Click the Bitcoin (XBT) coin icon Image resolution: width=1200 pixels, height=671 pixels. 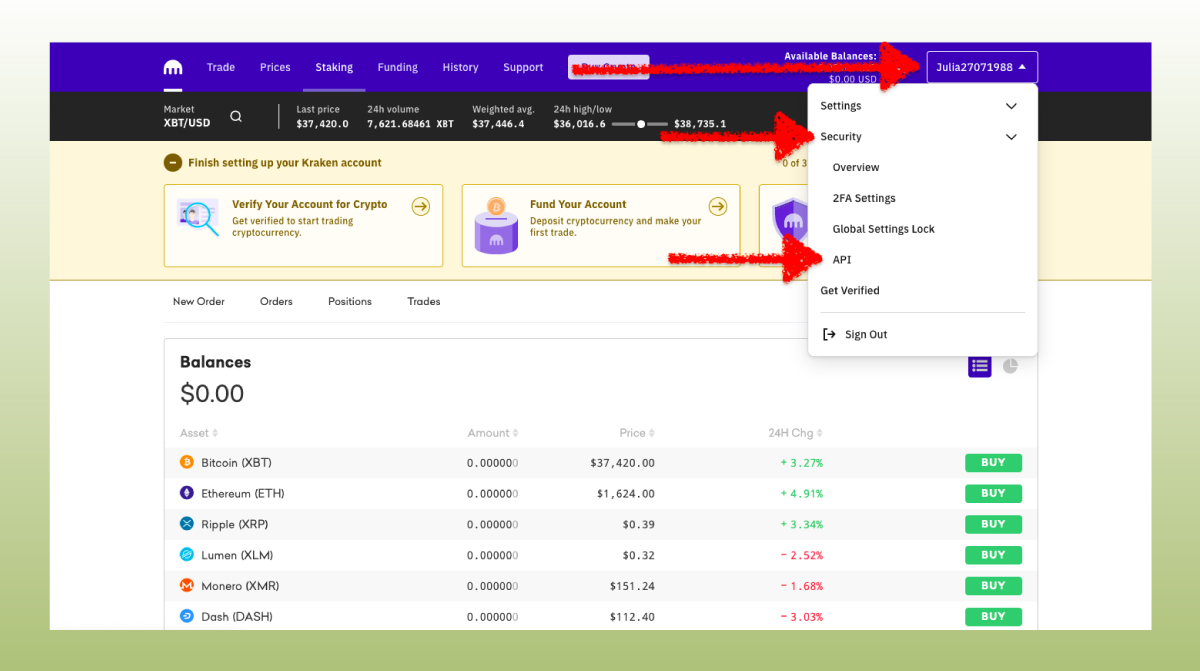pyautogui.click(x=186, y=462)
